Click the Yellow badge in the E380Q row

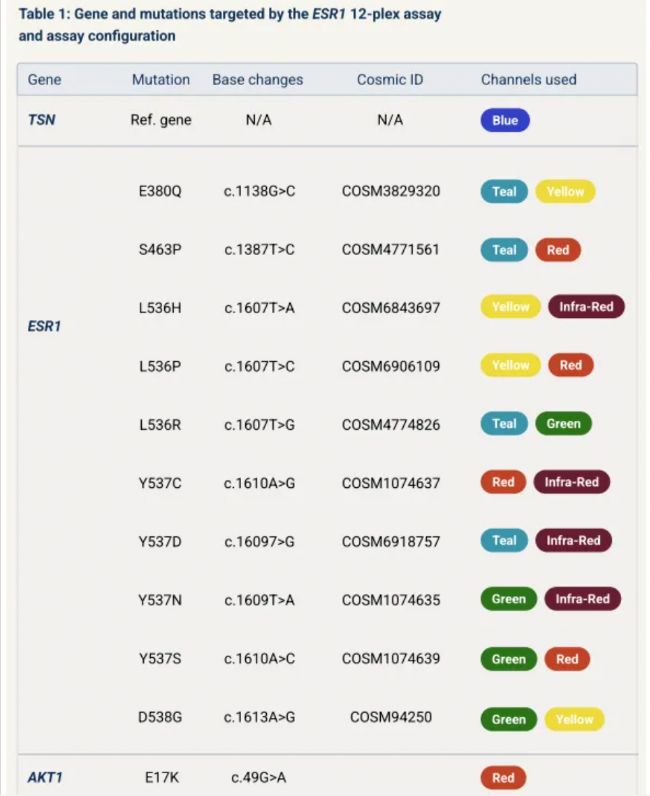565,191
